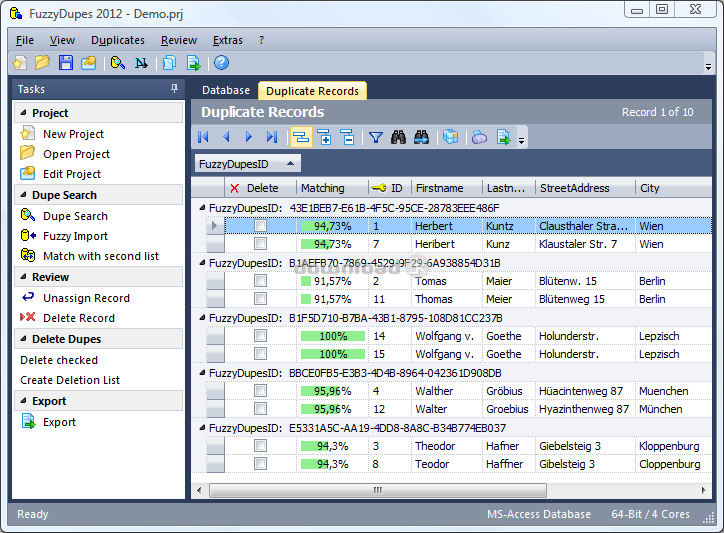
Task: Toggle the highlighted group view icon
Action: coord(301,137)
